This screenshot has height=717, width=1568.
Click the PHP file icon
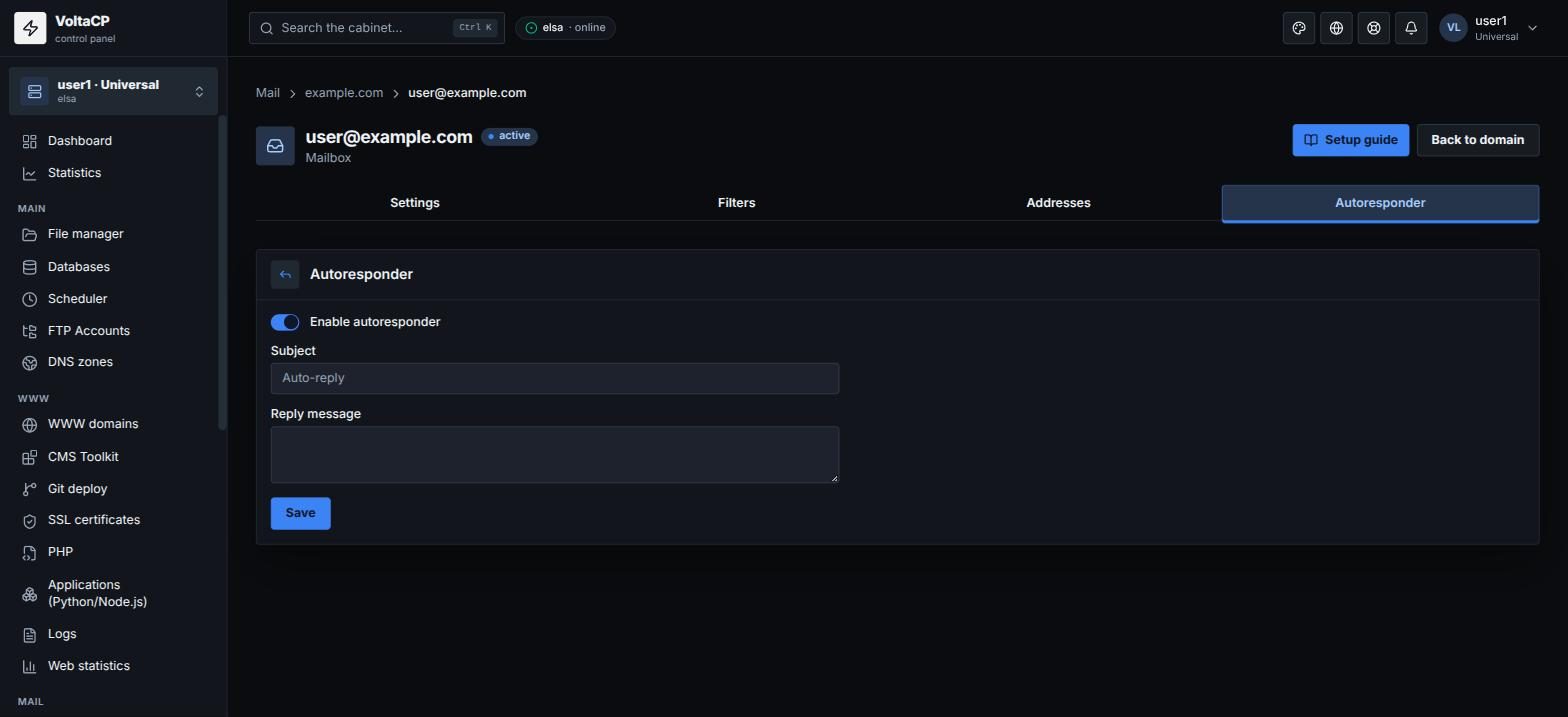point(30,552)
